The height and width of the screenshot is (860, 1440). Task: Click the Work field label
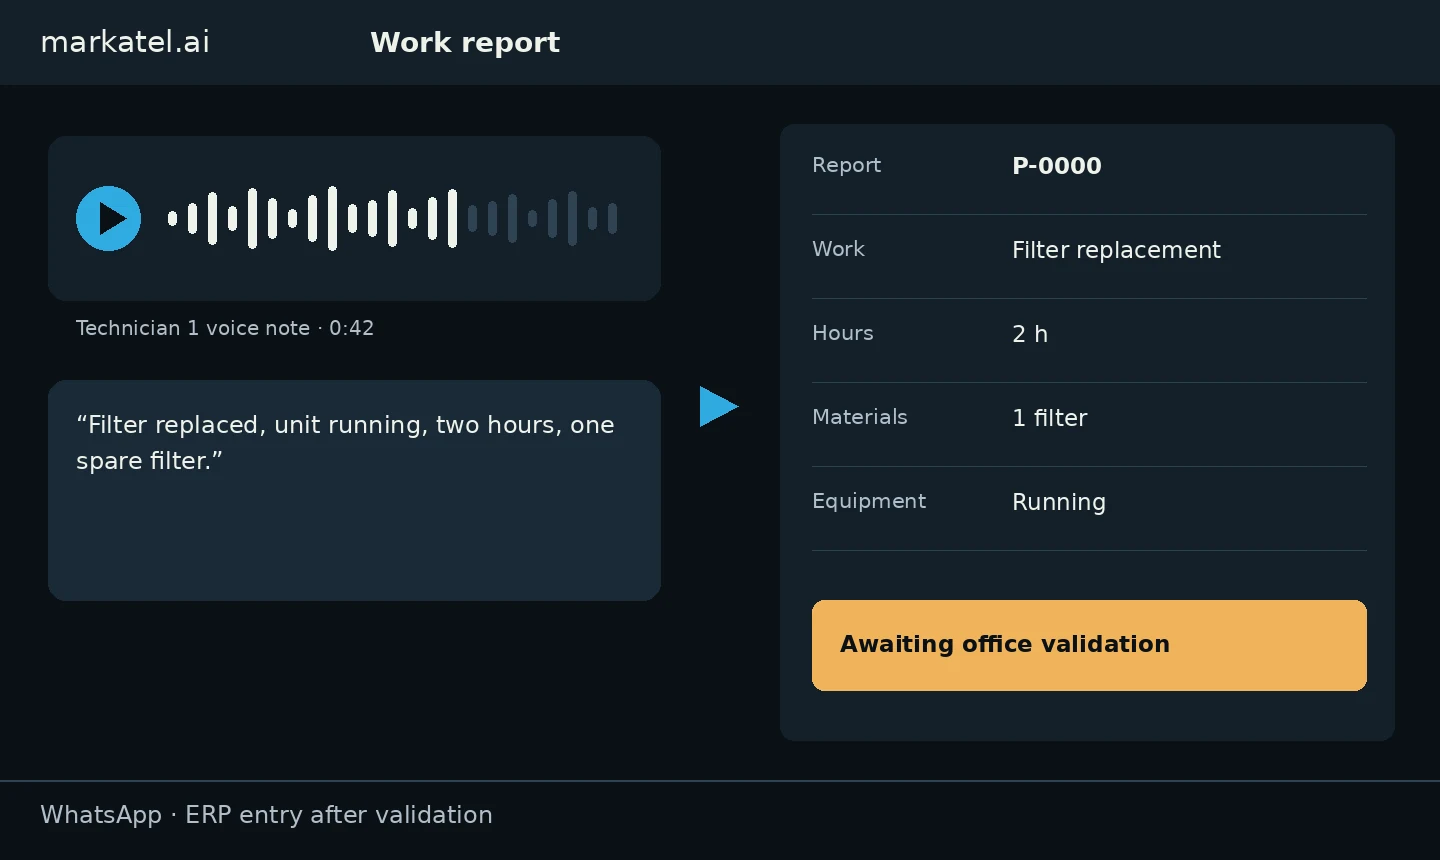838,249
